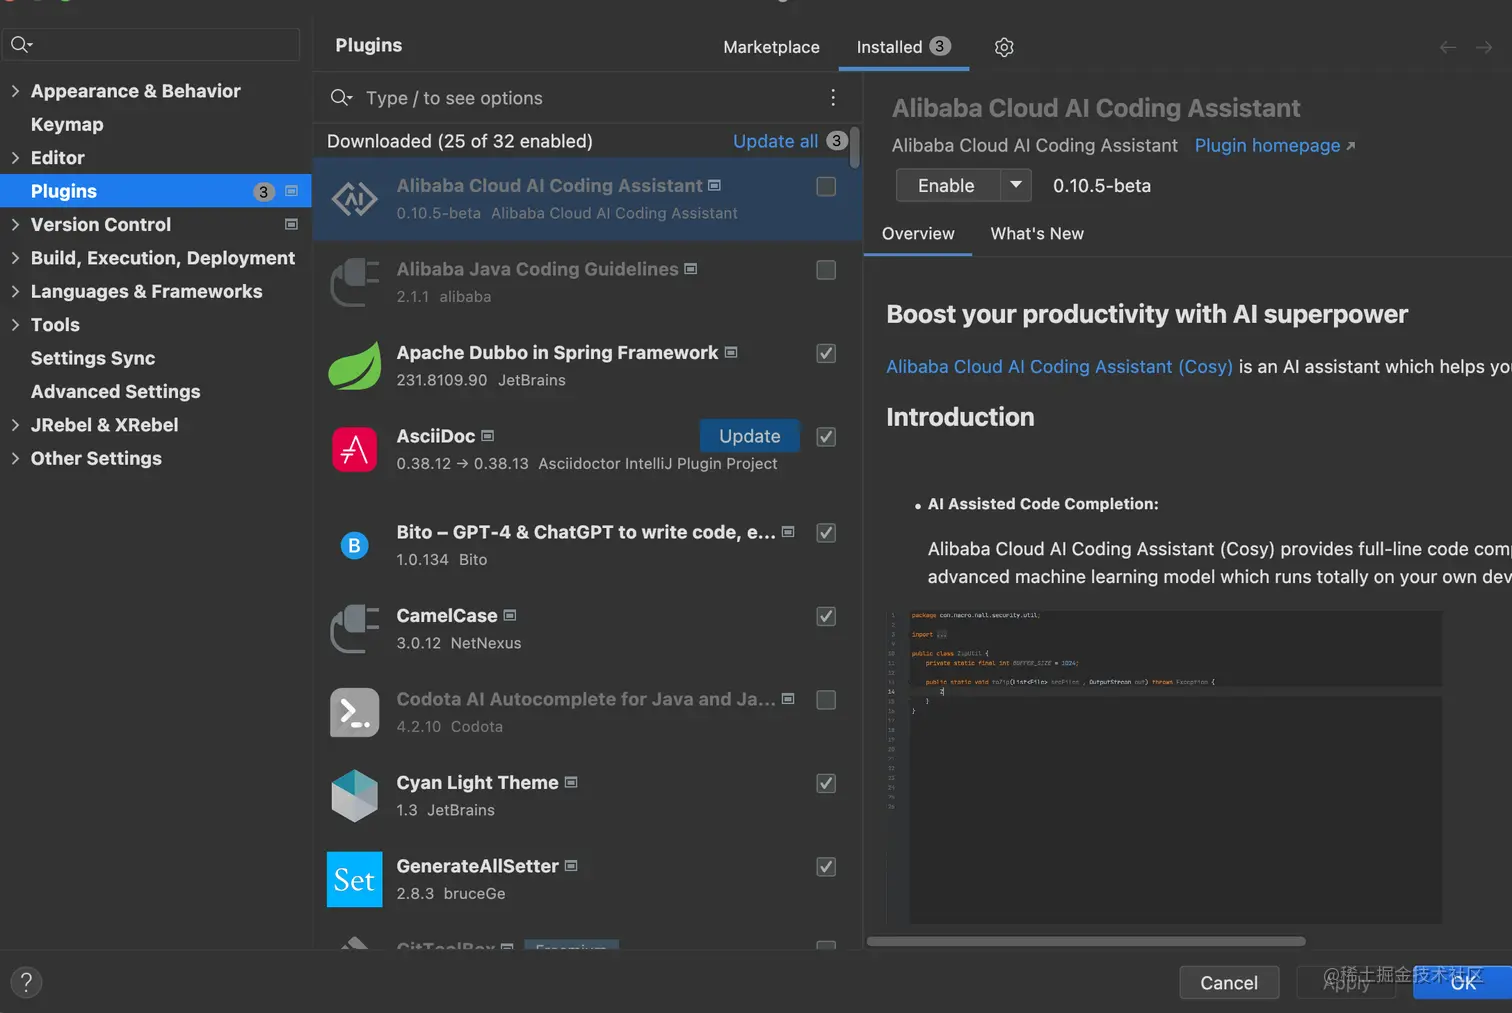The width and height of the screenshot is (1512, 1013).
Task: Toggle the Cyan Light Theme checkbox
Action: (826, 783)
